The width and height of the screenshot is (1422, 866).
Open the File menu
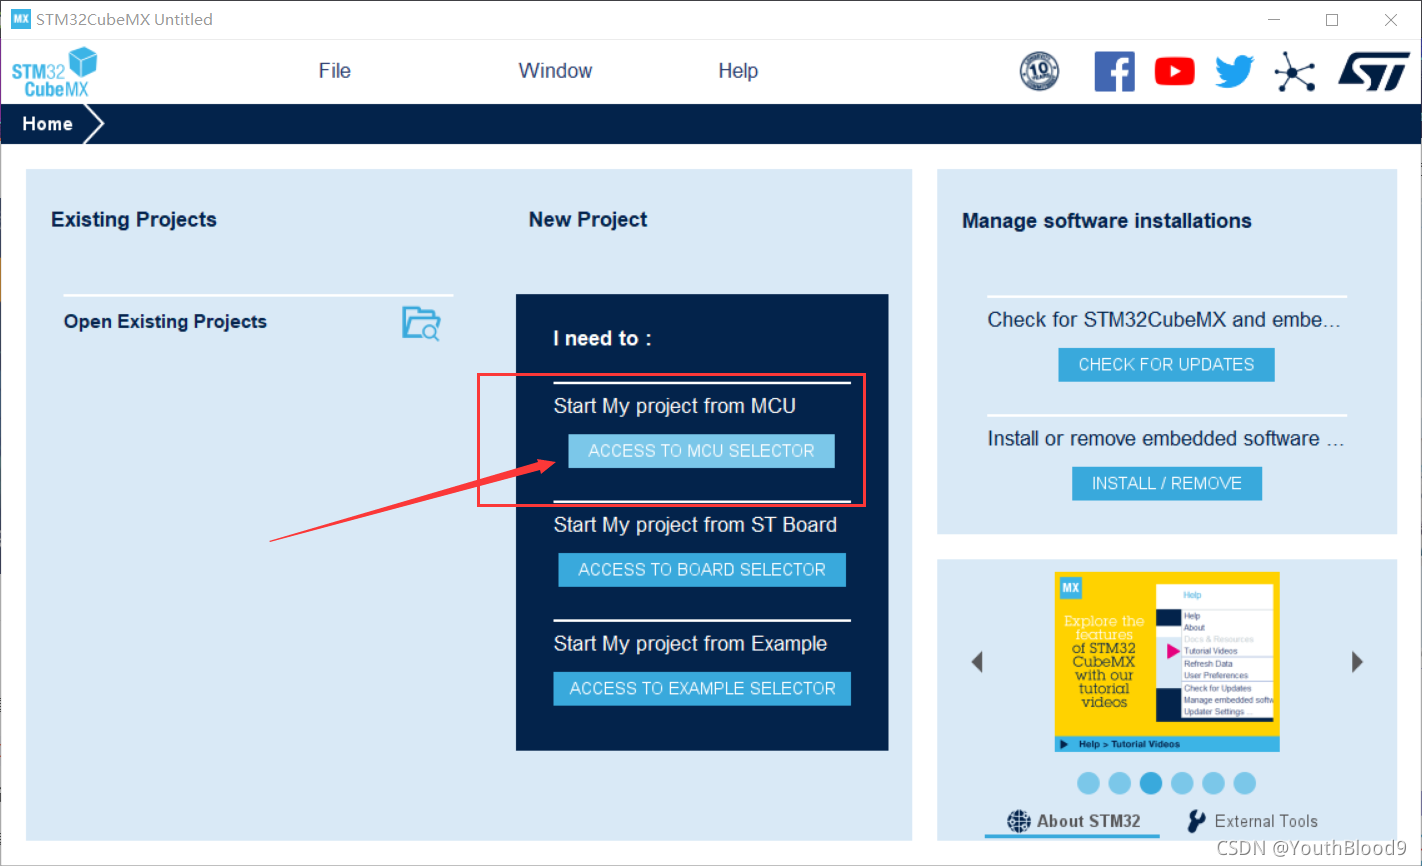click(x=335, y=71)
